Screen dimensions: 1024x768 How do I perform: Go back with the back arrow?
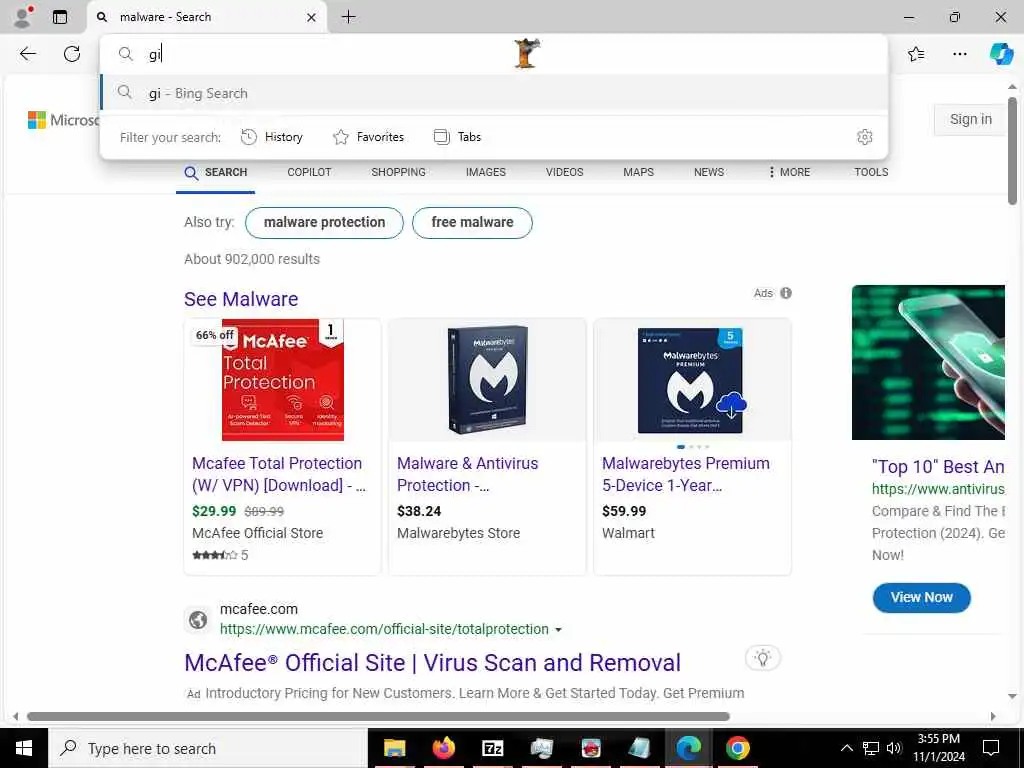(27, 54)
